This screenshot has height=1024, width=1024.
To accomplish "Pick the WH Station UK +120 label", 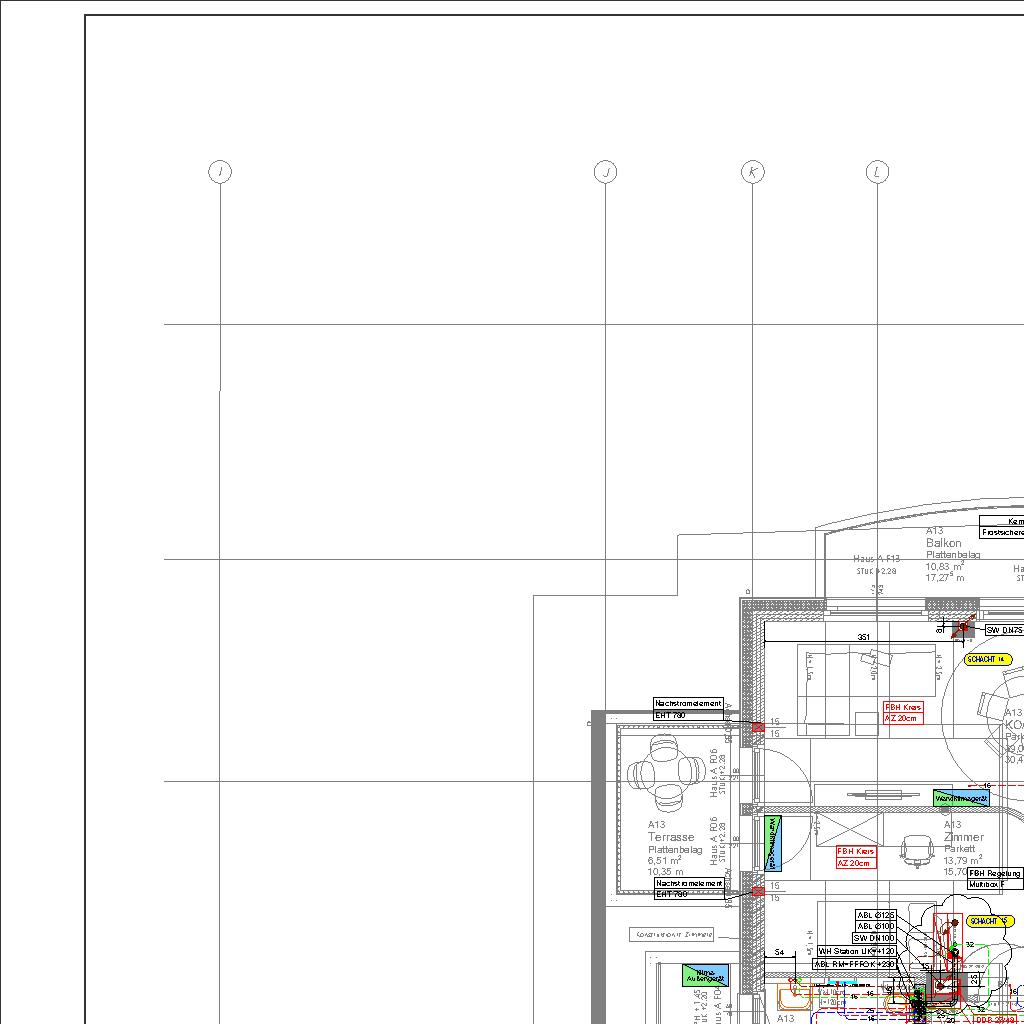I will click(x=856, y=952).
